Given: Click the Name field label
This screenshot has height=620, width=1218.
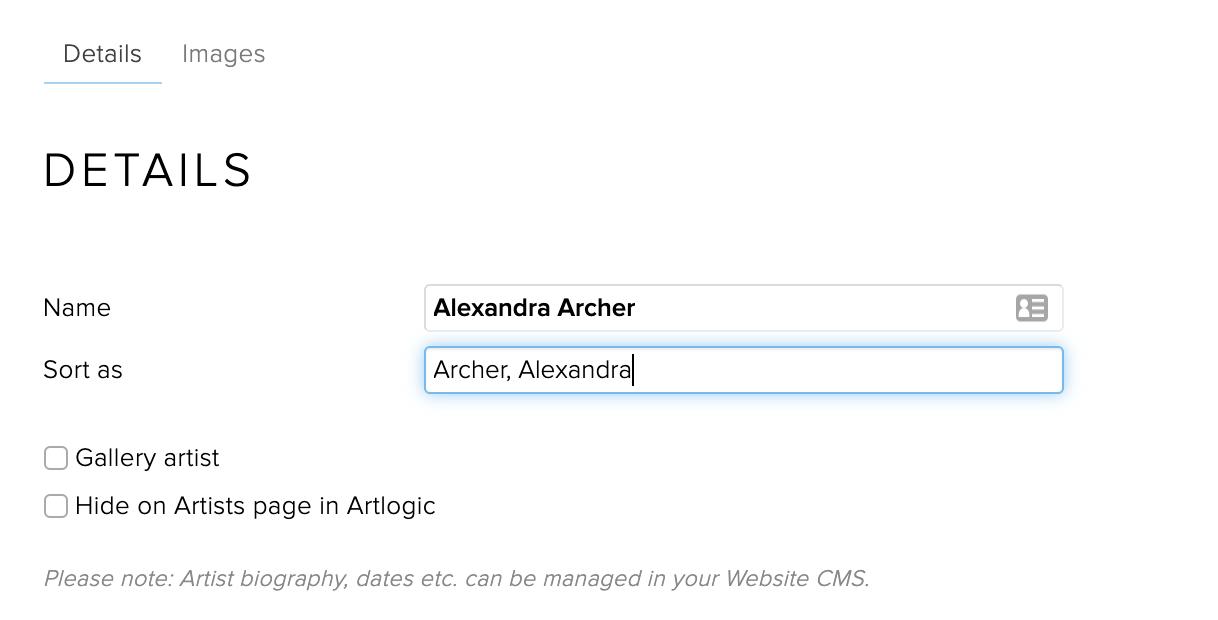Looking at the screenshot, I should coord(77,308).
